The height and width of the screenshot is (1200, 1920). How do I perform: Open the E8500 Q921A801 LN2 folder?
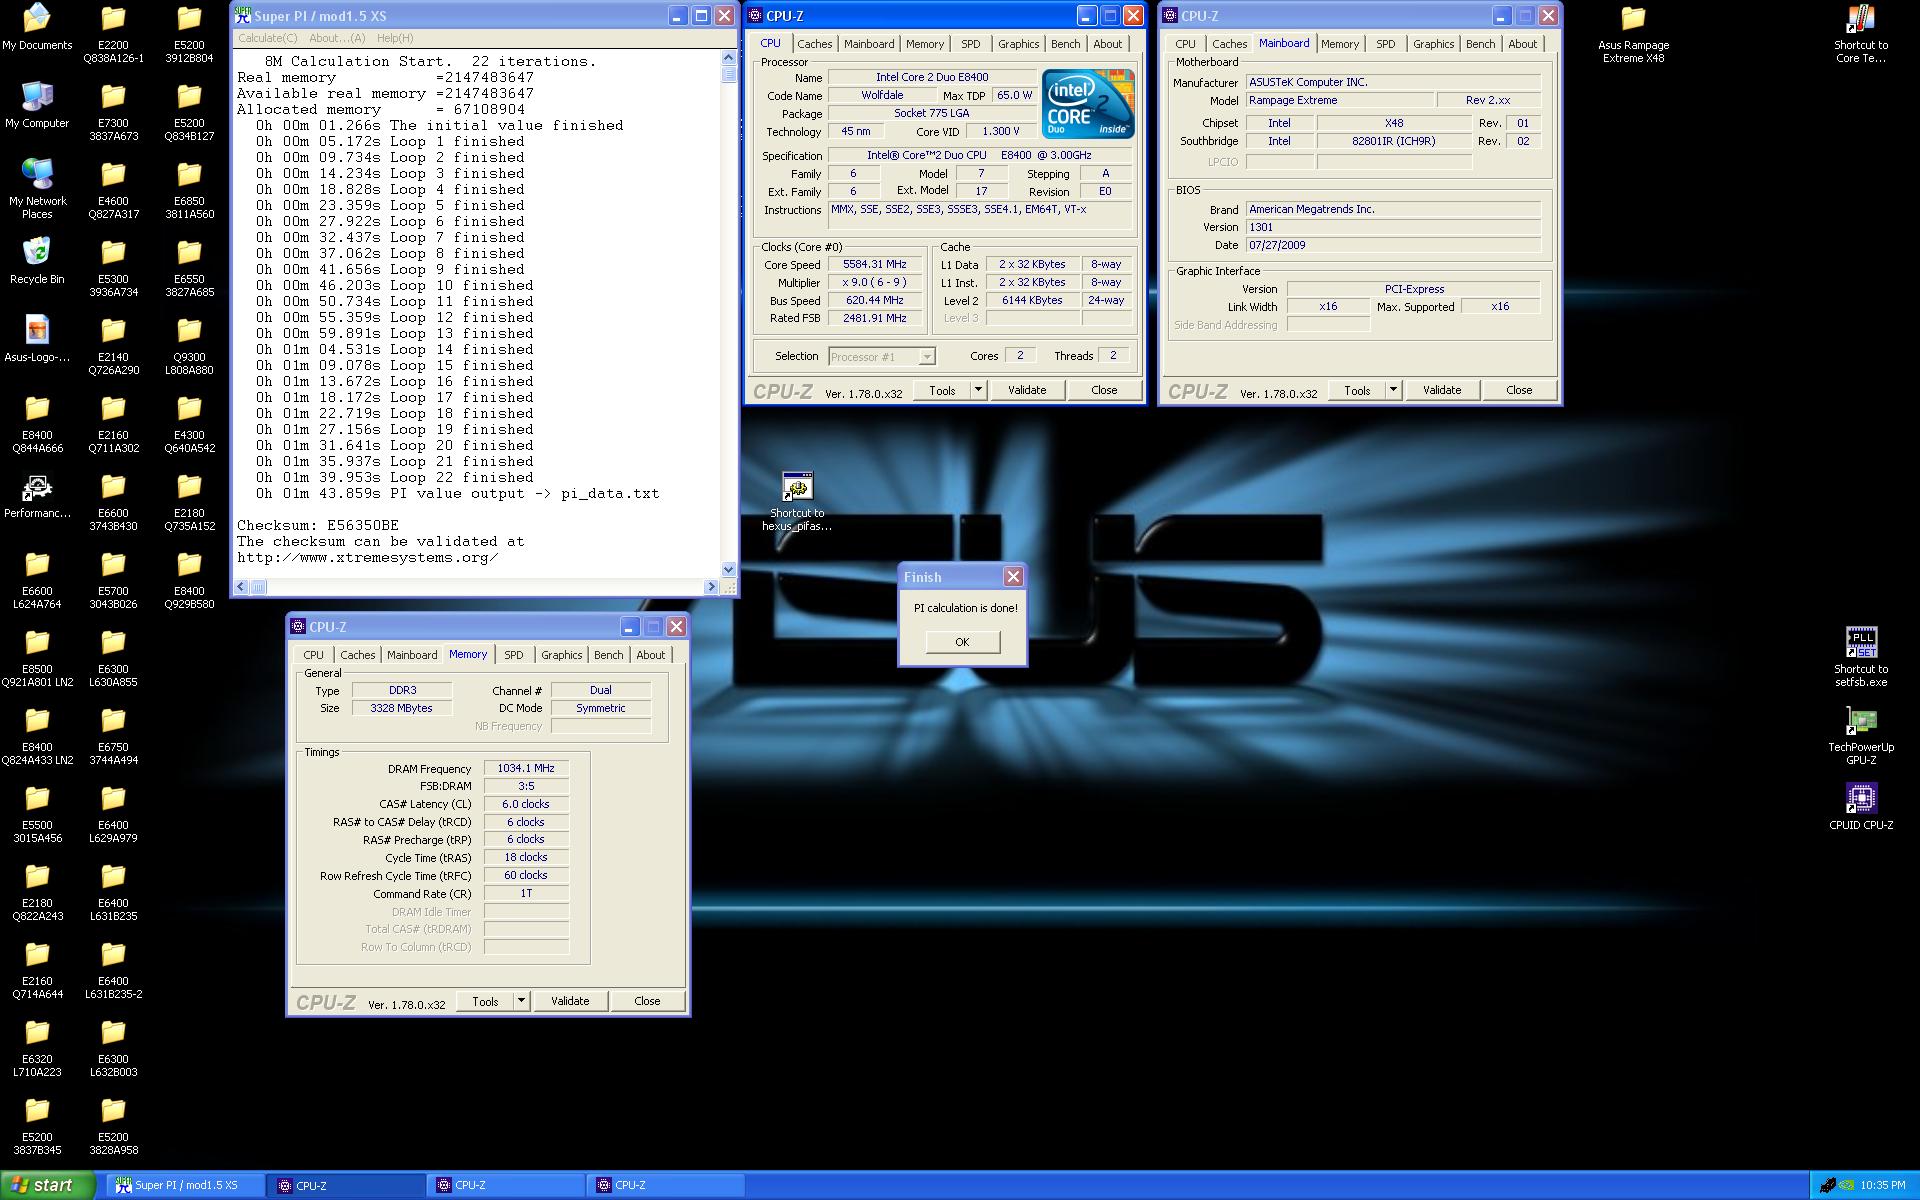coord(37,659)
